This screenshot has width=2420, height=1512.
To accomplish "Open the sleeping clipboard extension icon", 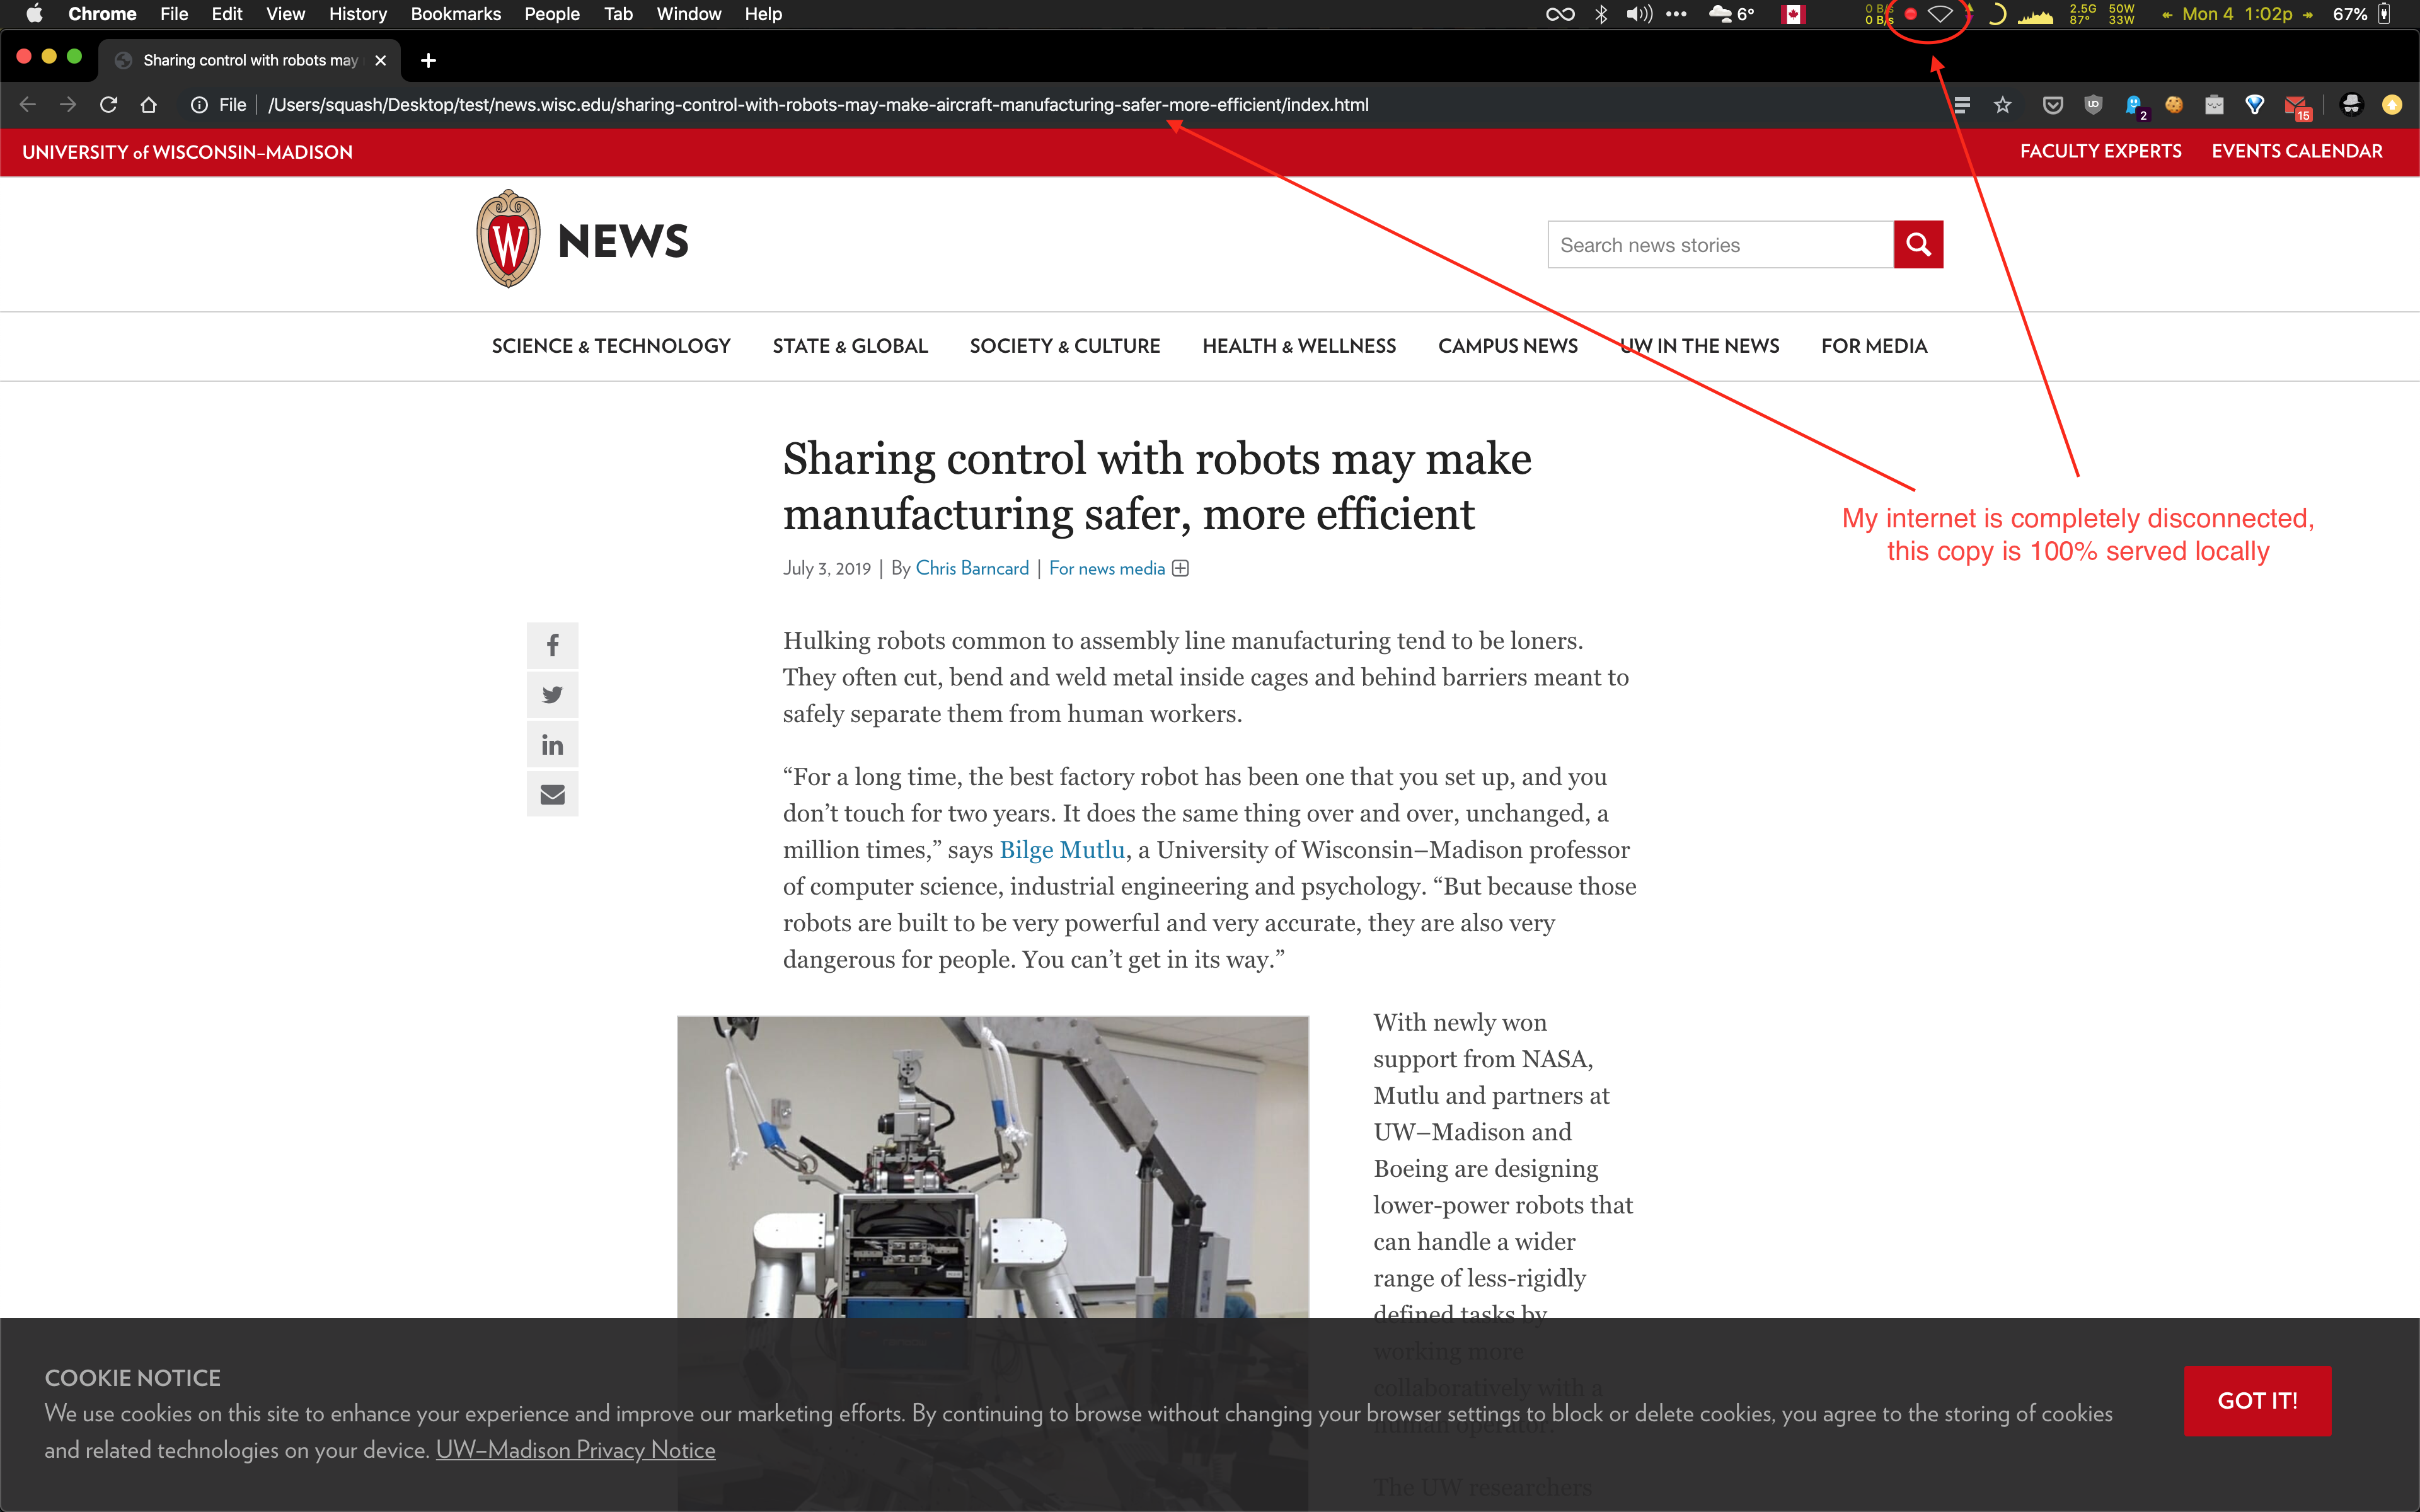I will tap(2214, 105).
